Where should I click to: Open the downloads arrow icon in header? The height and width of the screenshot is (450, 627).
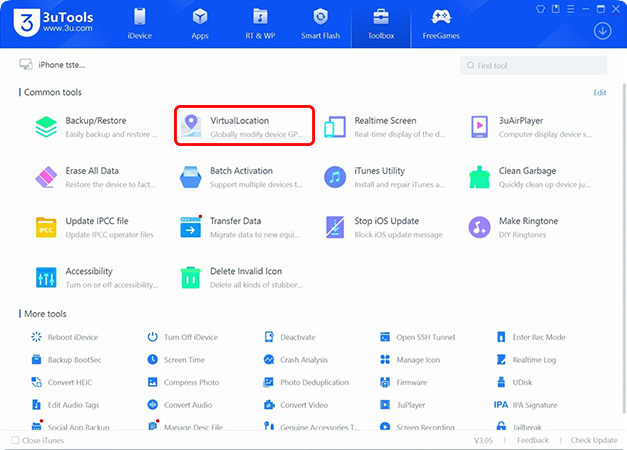coord(602,31)
